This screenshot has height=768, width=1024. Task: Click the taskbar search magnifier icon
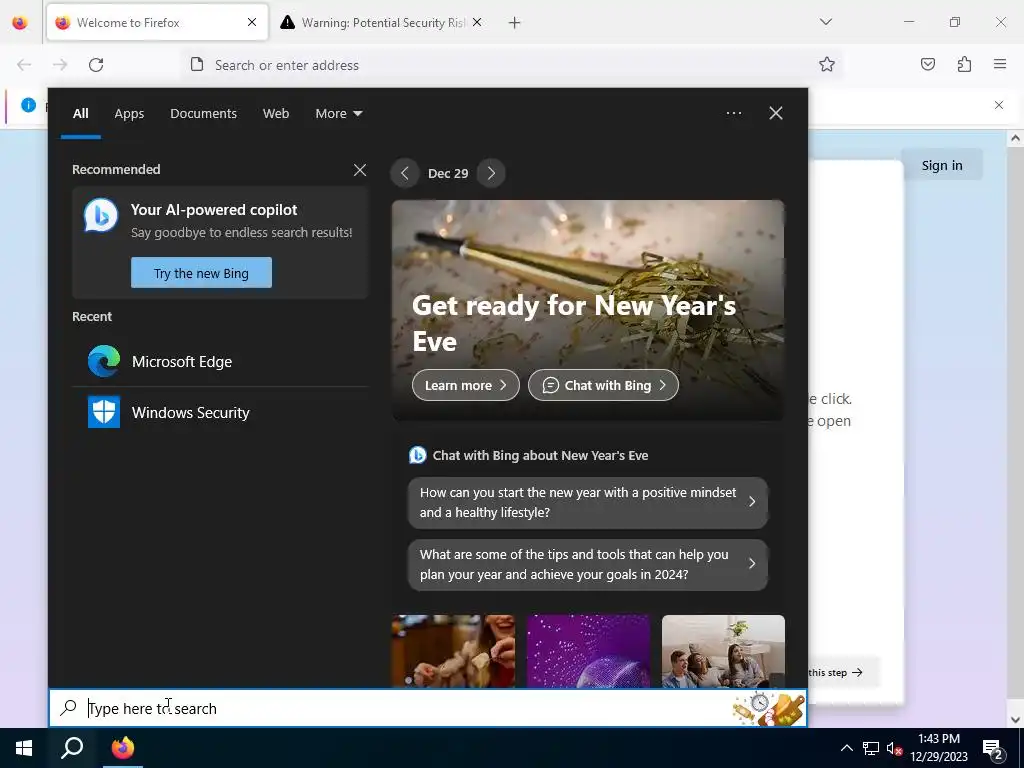(72, 748)
